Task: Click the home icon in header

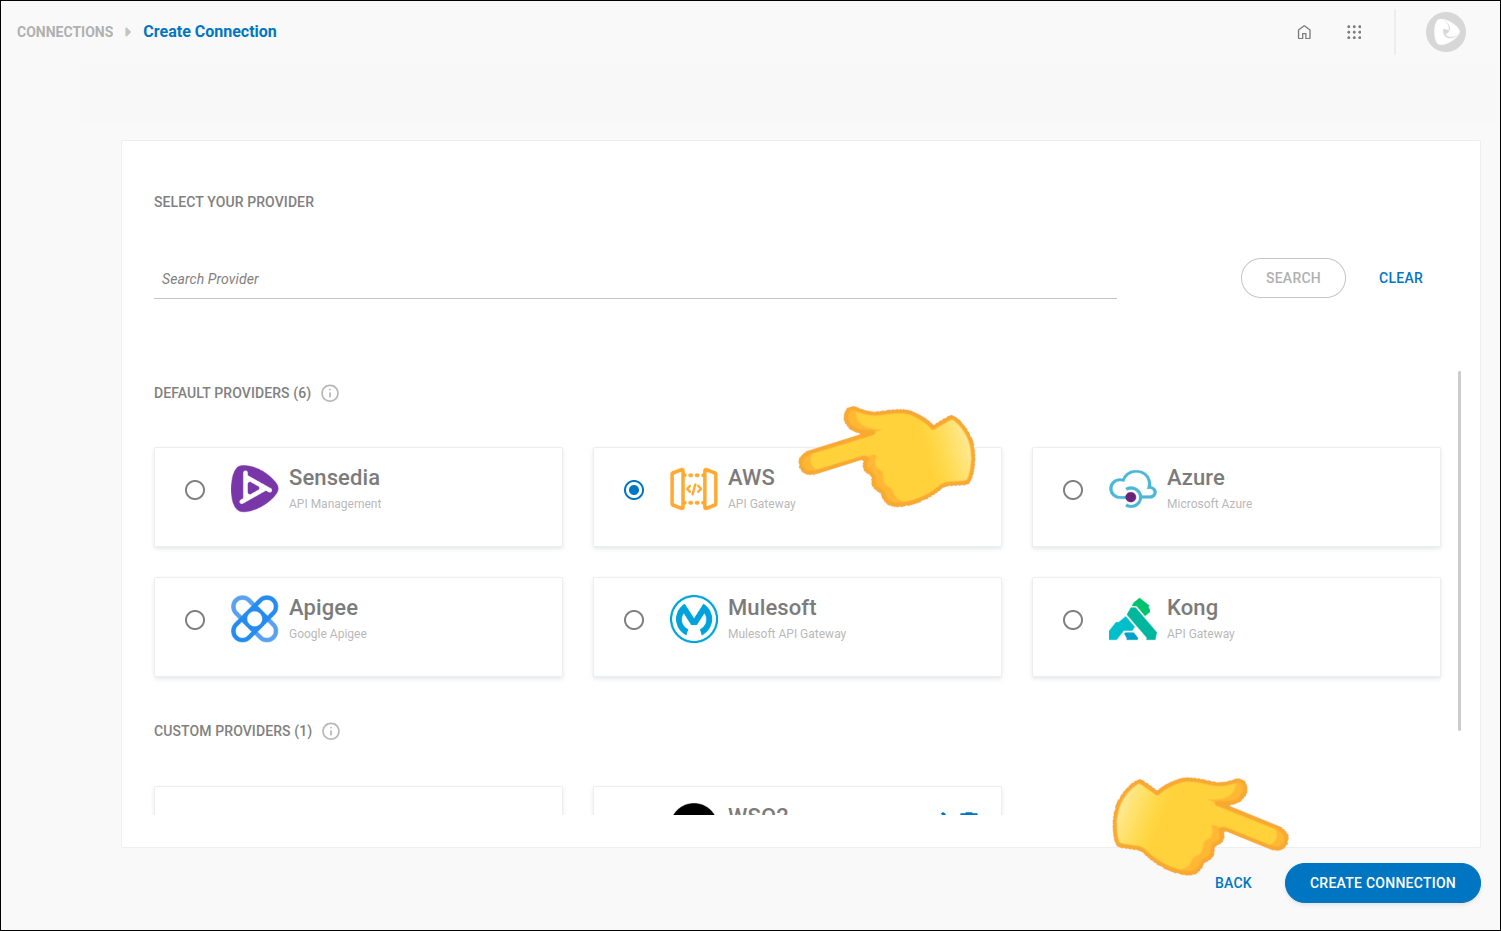Action: point(1304,32)
